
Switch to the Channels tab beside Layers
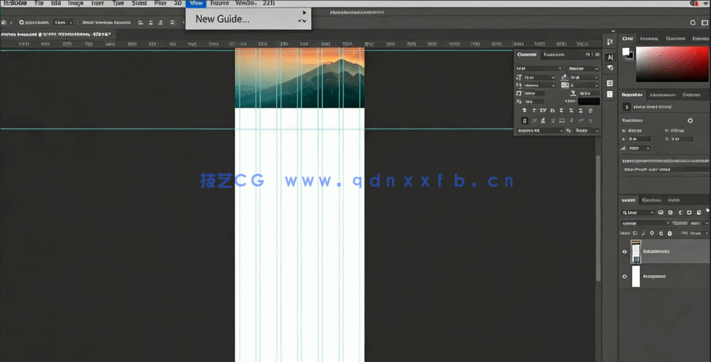652,200
